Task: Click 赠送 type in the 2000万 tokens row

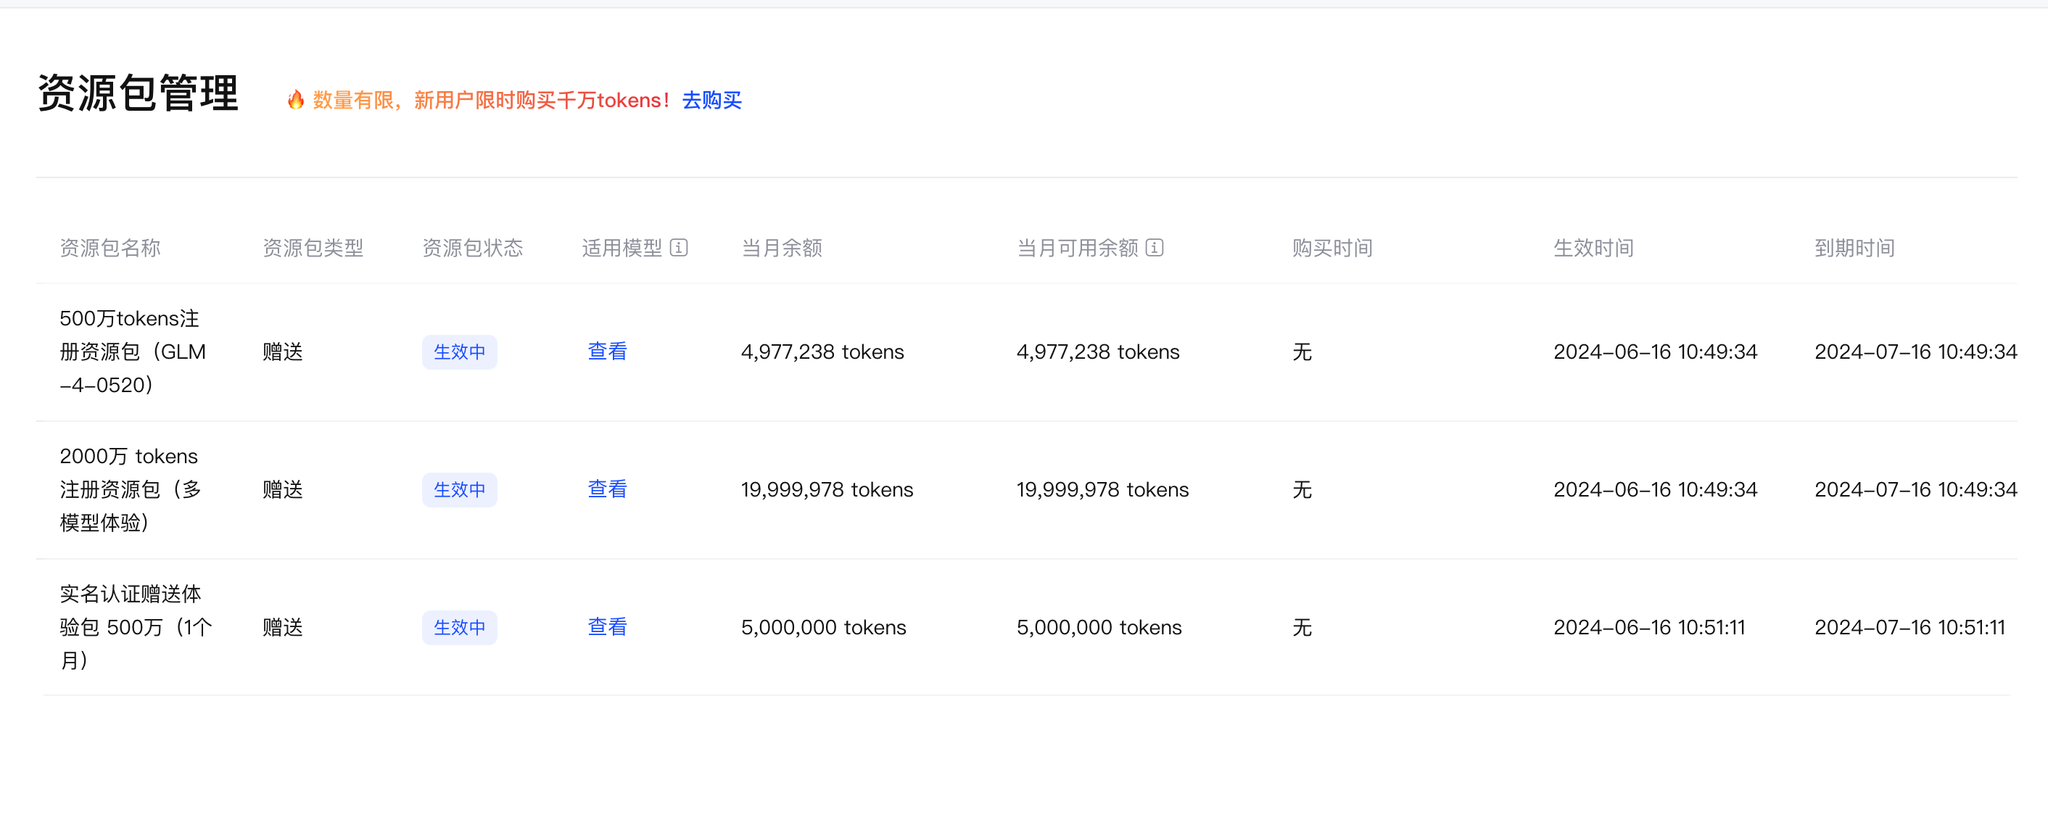Action: tap(283, 490)
